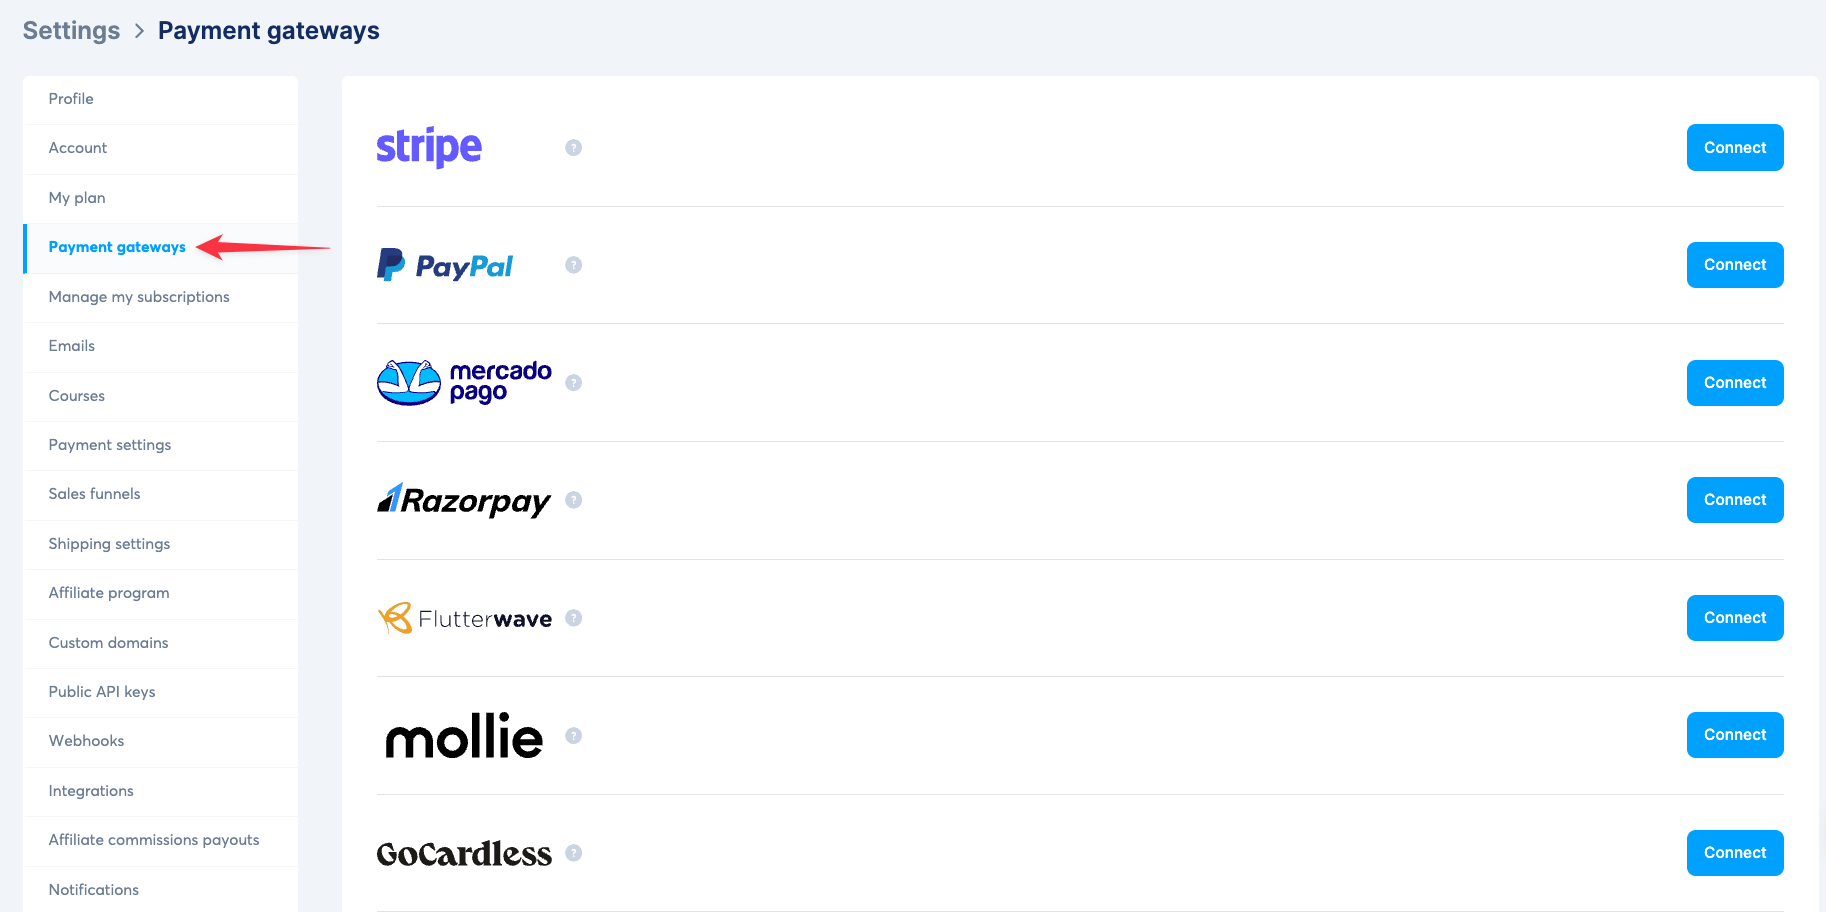Click the help icon next to Mercado Pago
1826x912 pixels.
[573, 383]
